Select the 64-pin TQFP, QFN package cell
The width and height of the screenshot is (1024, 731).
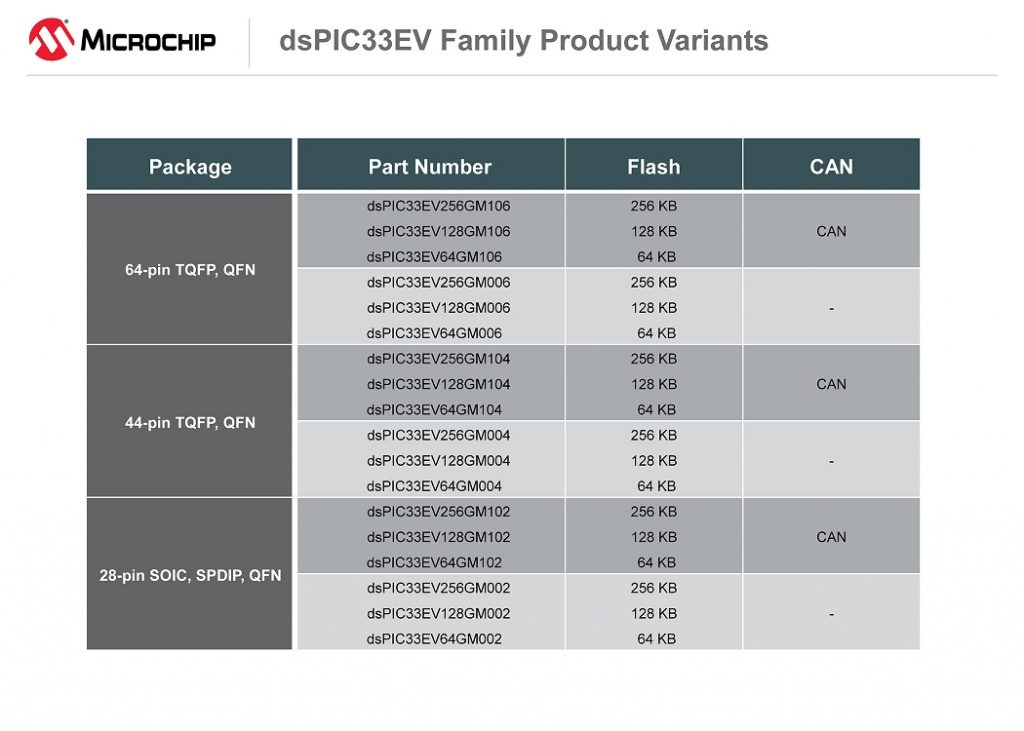(190, 270)
